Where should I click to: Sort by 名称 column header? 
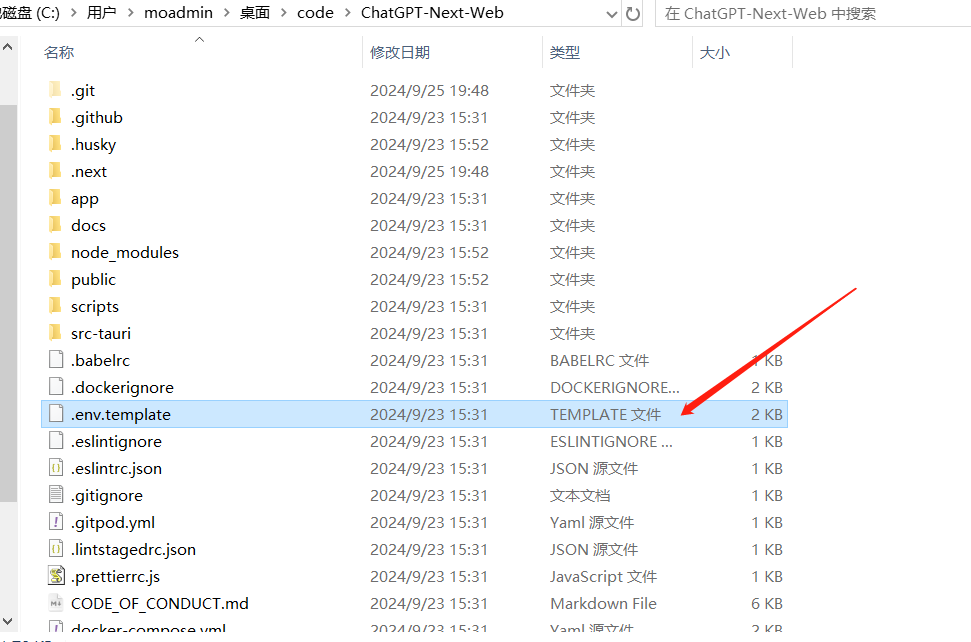[x=59, y=53]
